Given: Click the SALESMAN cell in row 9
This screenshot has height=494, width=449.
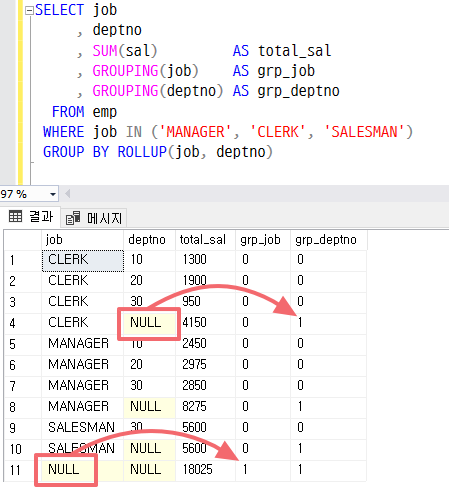Looking at the screenshot, I should coord(83,428).
